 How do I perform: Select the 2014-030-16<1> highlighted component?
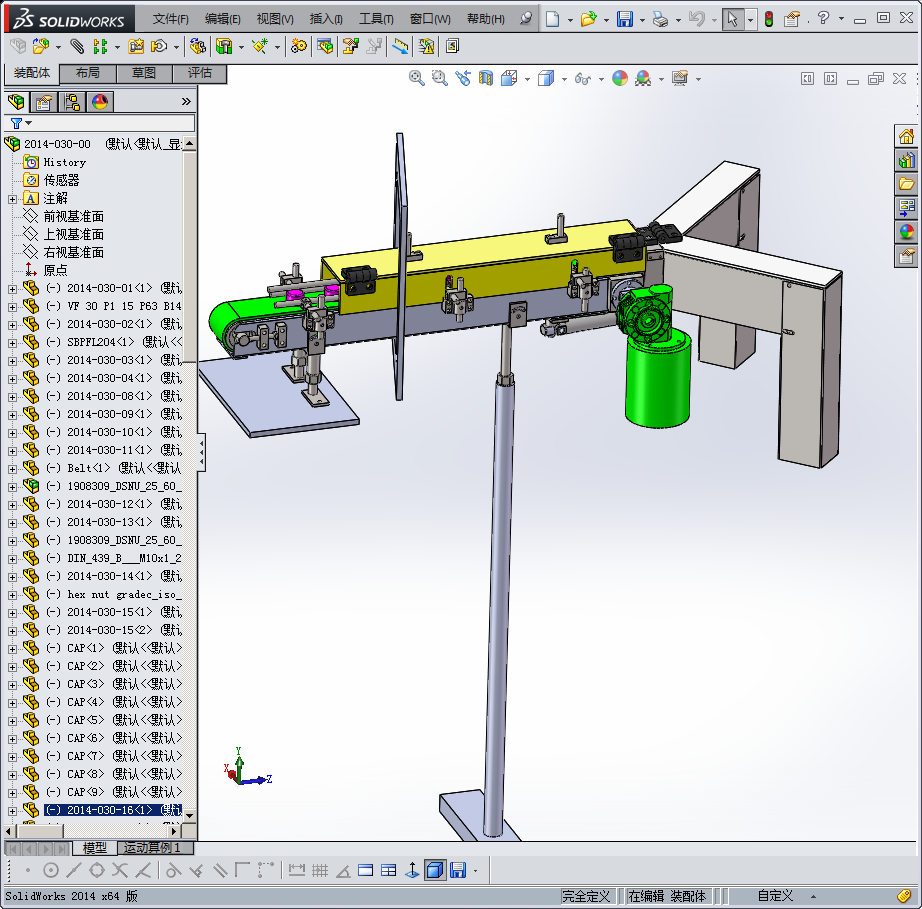tap(113, 810)
